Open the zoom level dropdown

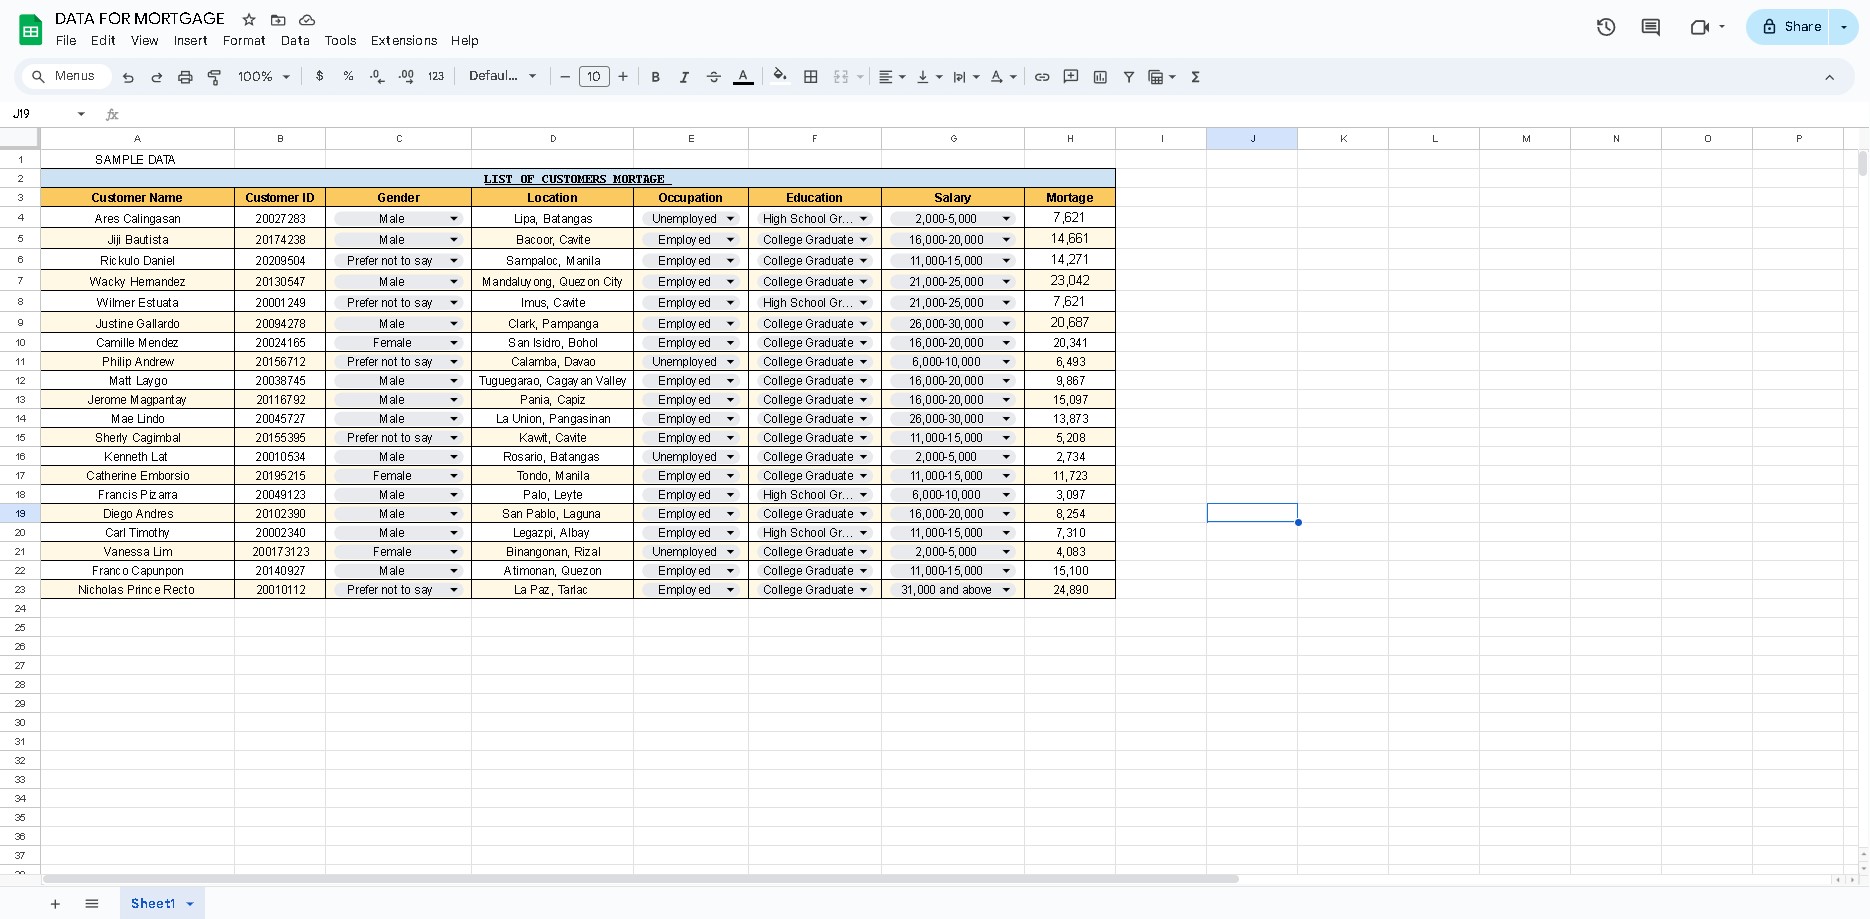click(264, 76)
